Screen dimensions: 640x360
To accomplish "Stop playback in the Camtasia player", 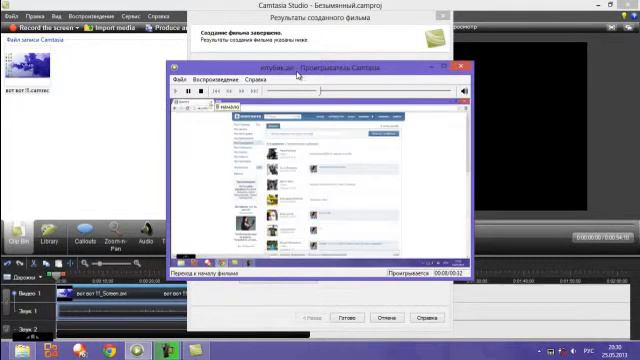I will coord(201,91).
